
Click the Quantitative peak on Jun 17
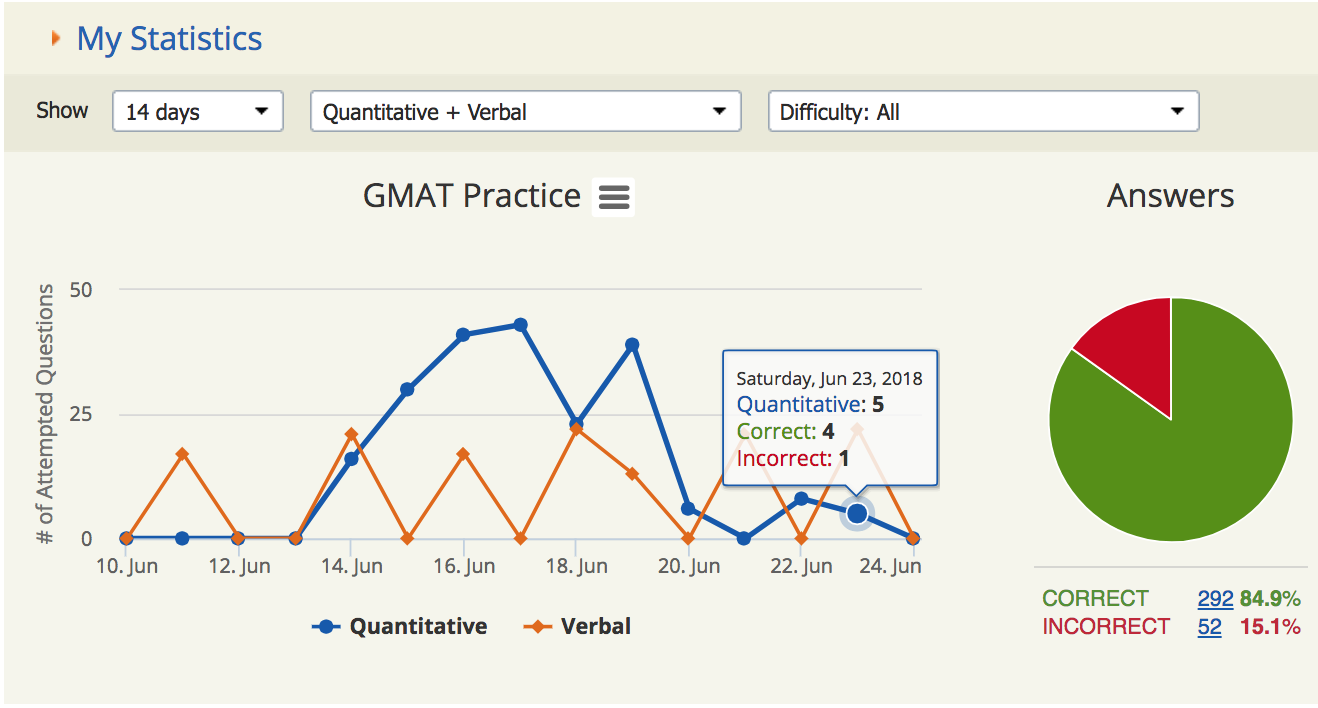coord(521,324)
